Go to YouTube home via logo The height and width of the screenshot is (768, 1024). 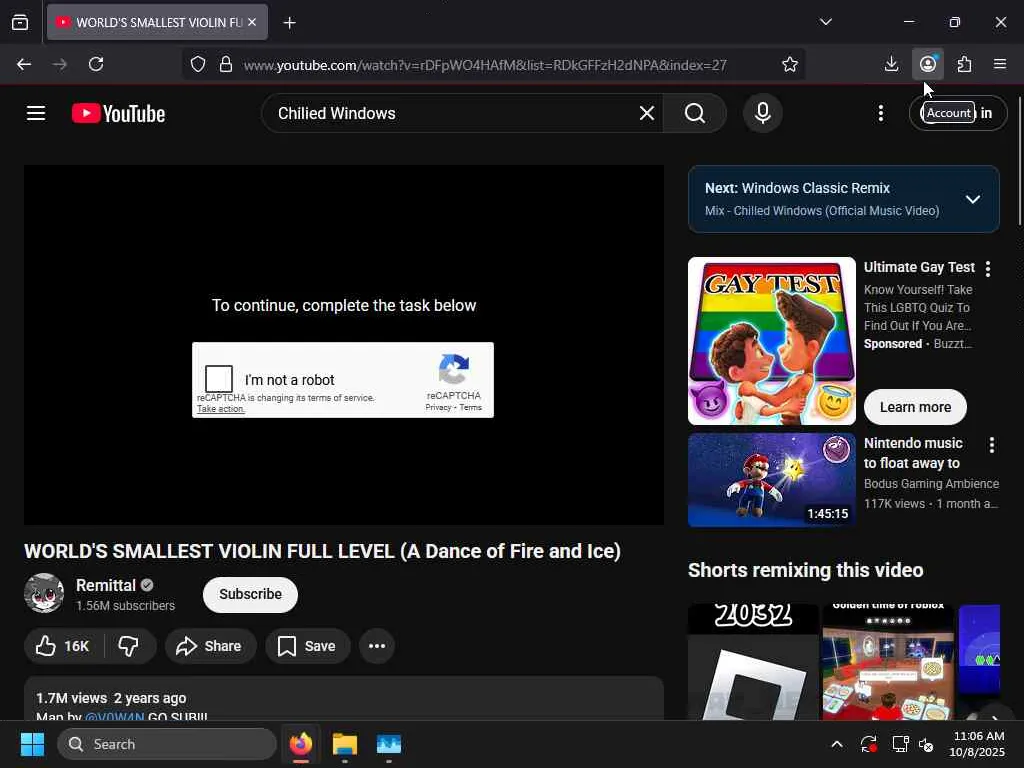pyautogui.click(x=118, y=114)
